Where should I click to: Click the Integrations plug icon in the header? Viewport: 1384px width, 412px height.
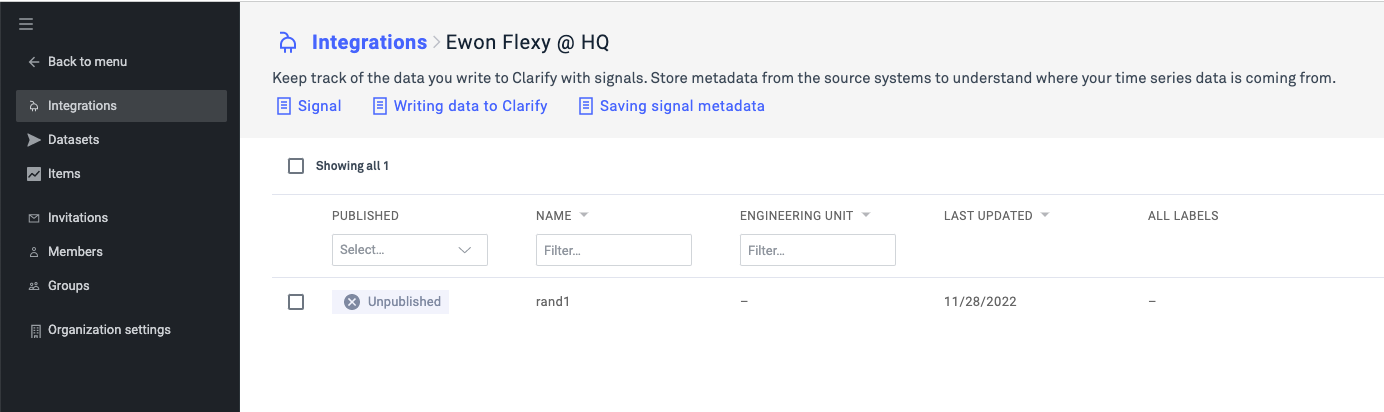(288, 42)
